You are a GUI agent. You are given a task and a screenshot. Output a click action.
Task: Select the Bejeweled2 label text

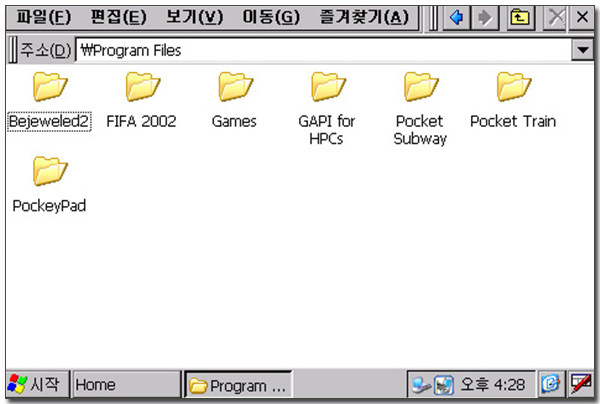pos(49,121)
